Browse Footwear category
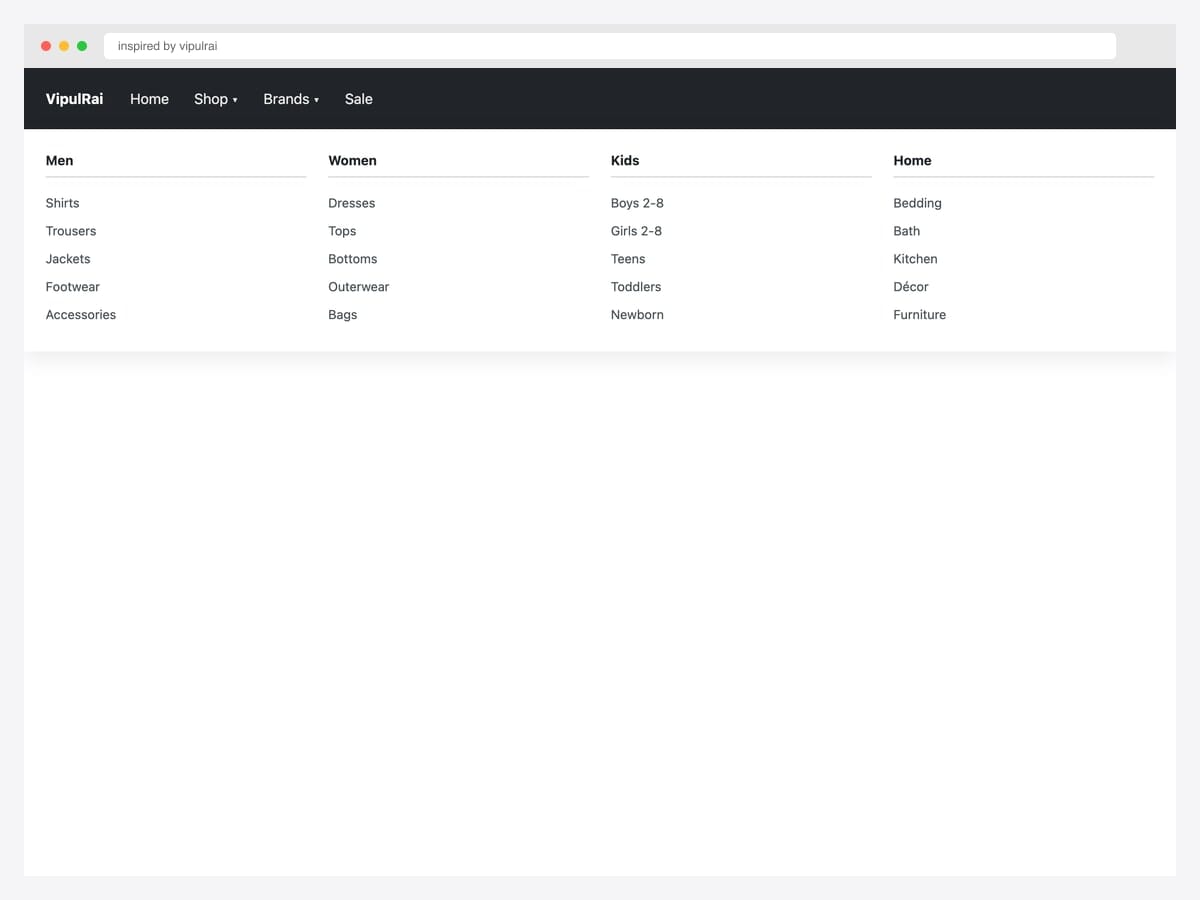1200x900 pixels. (73, 287)
